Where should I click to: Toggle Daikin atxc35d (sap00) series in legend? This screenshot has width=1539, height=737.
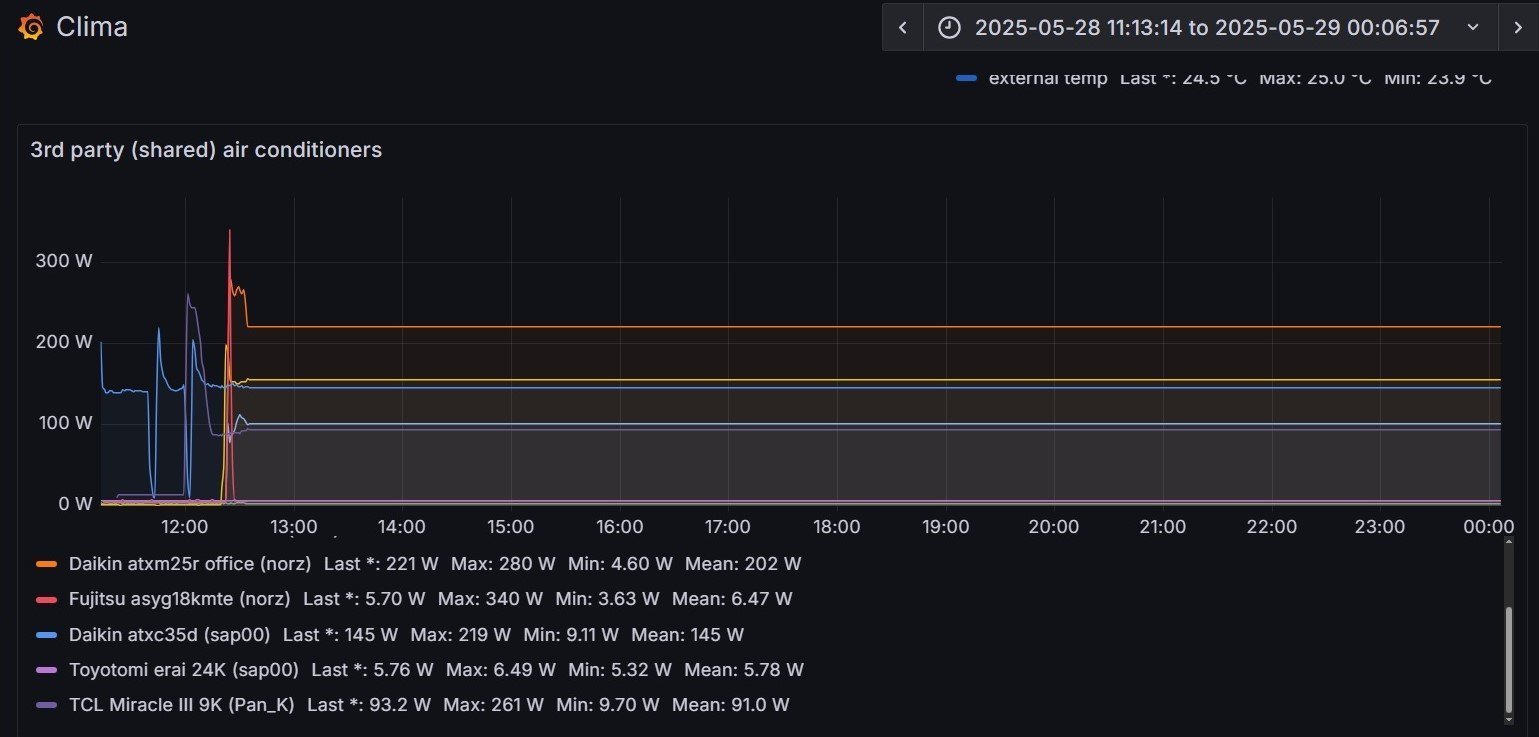170,634
